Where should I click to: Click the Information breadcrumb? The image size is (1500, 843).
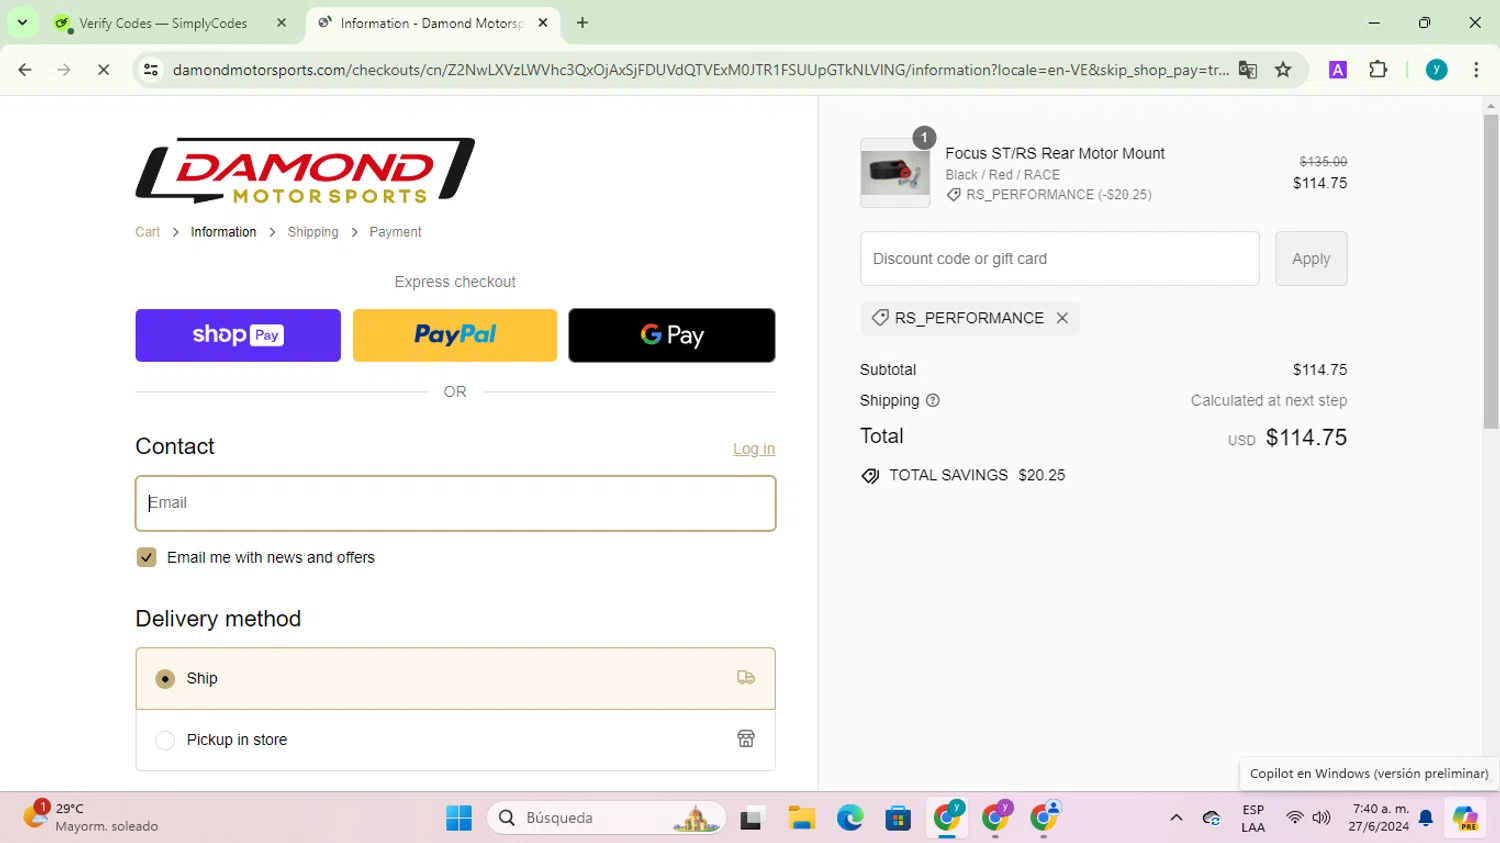click(223, 232)
